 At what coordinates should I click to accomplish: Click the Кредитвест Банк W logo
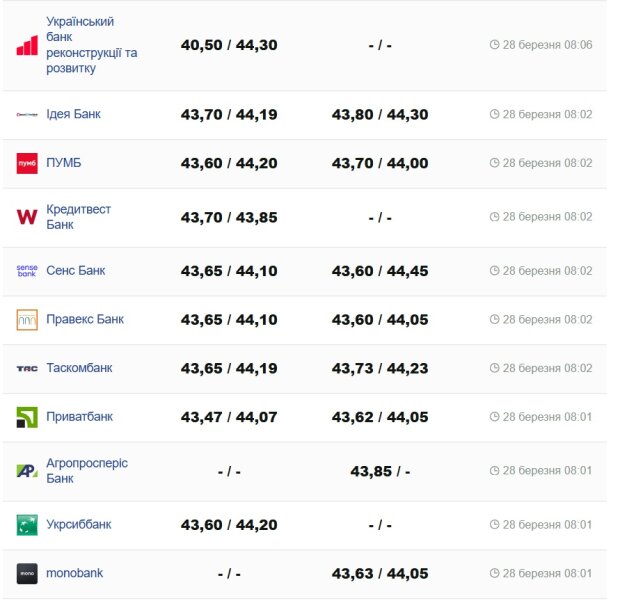coord(27,217)
